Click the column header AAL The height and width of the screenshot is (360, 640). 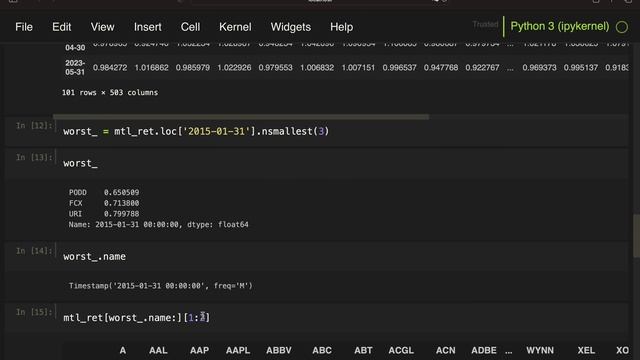[158, 351]
